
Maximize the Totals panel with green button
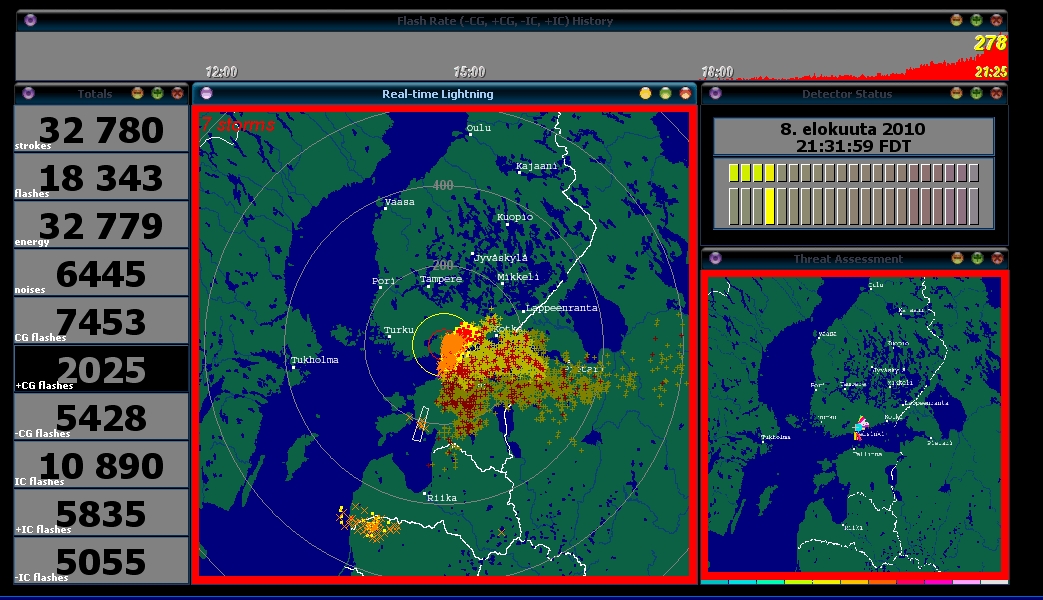[157, 93]
